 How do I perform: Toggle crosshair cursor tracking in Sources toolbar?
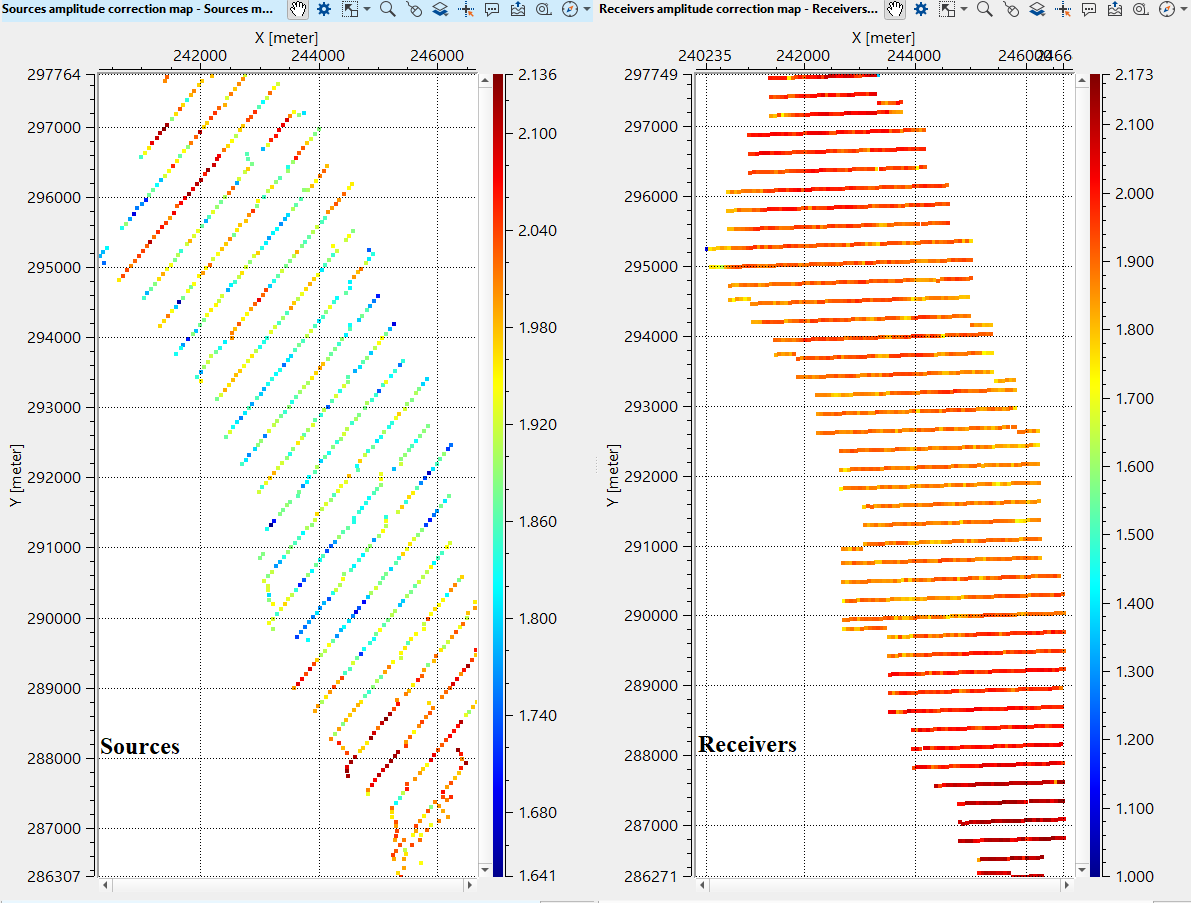point(465,9)
